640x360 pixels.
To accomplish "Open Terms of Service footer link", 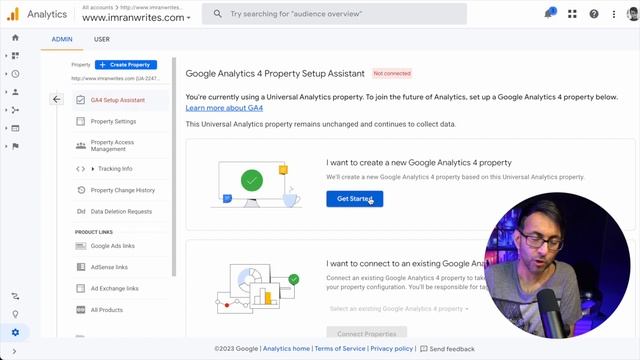I will [x=340, y=349].
